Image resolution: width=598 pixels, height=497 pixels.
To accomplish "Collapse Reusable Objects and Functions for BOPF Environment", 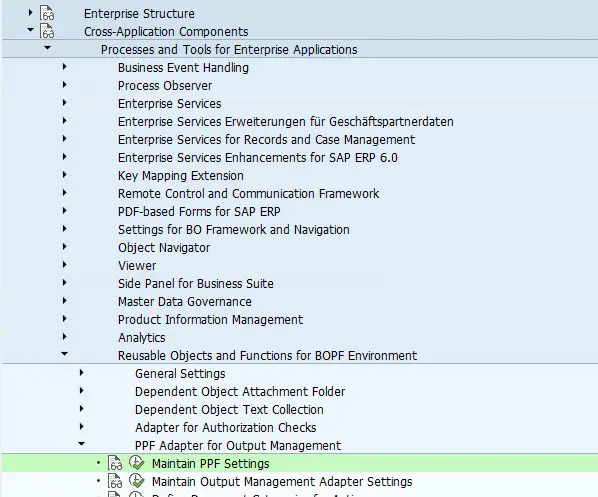I will coord(64,354).
